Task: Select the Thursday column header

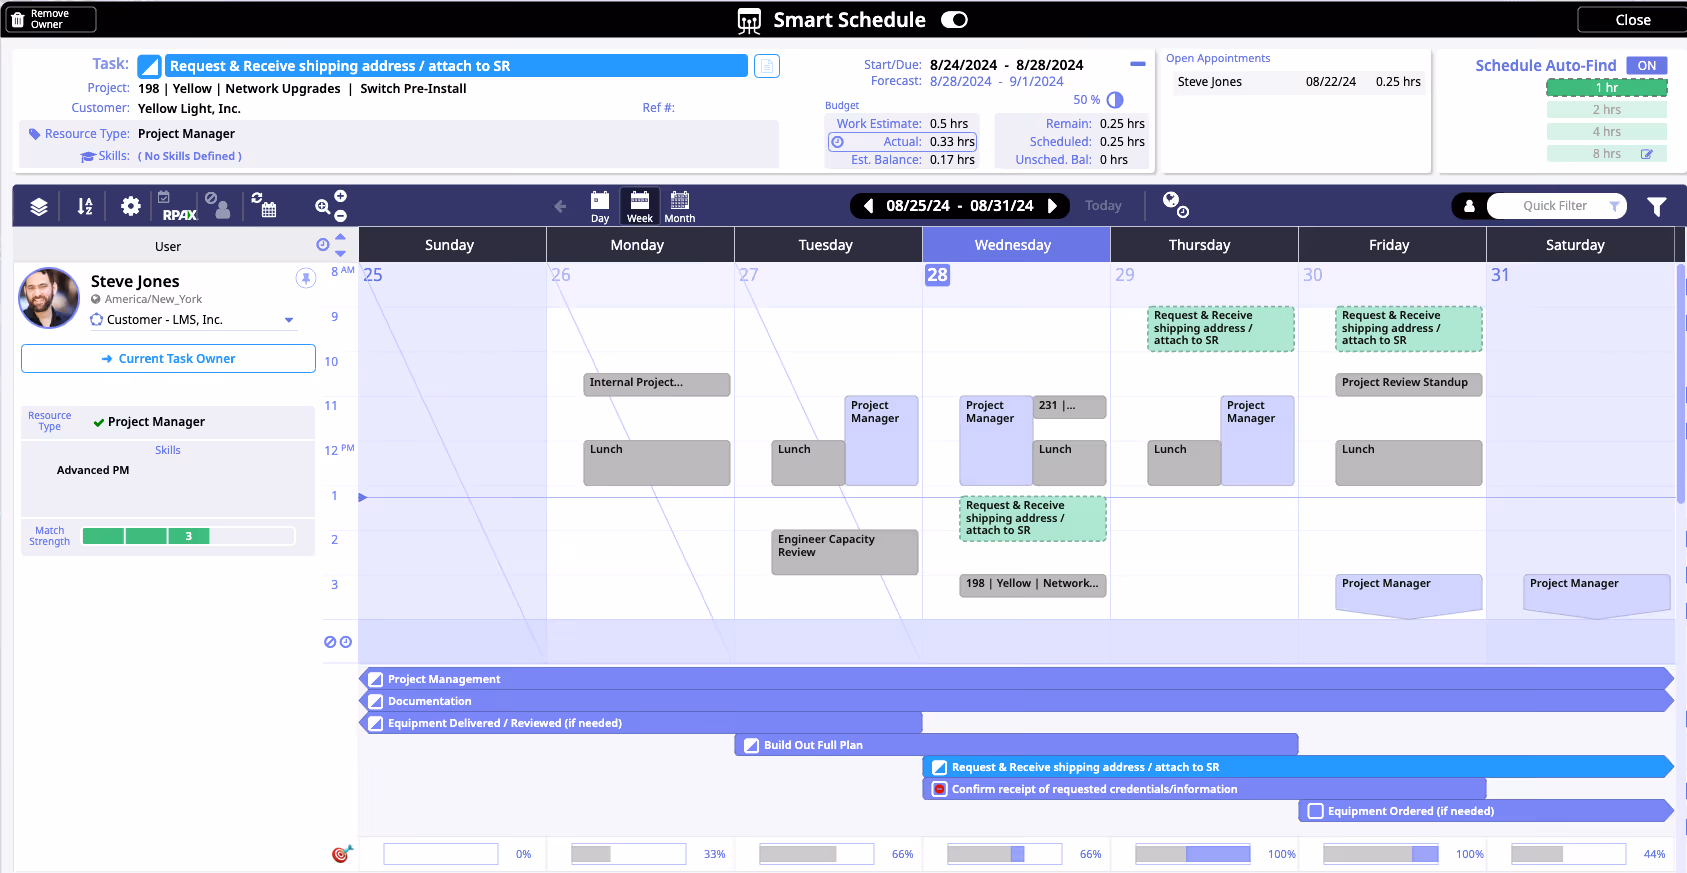Action: click(x=1204, y=245)
